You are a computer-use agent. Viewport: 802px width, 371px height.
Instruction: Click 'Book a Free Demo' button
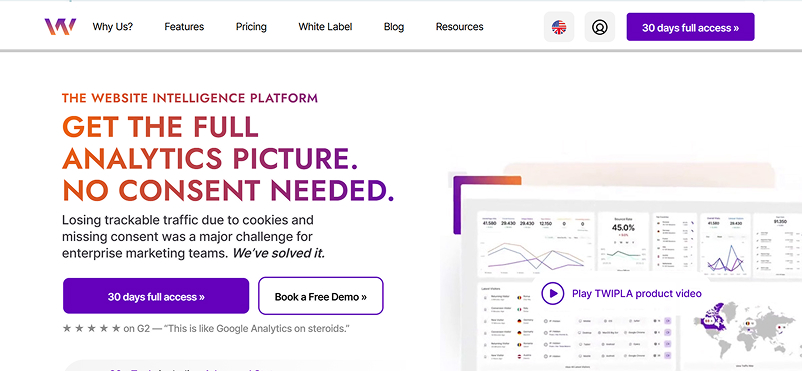tap(321, 296)
